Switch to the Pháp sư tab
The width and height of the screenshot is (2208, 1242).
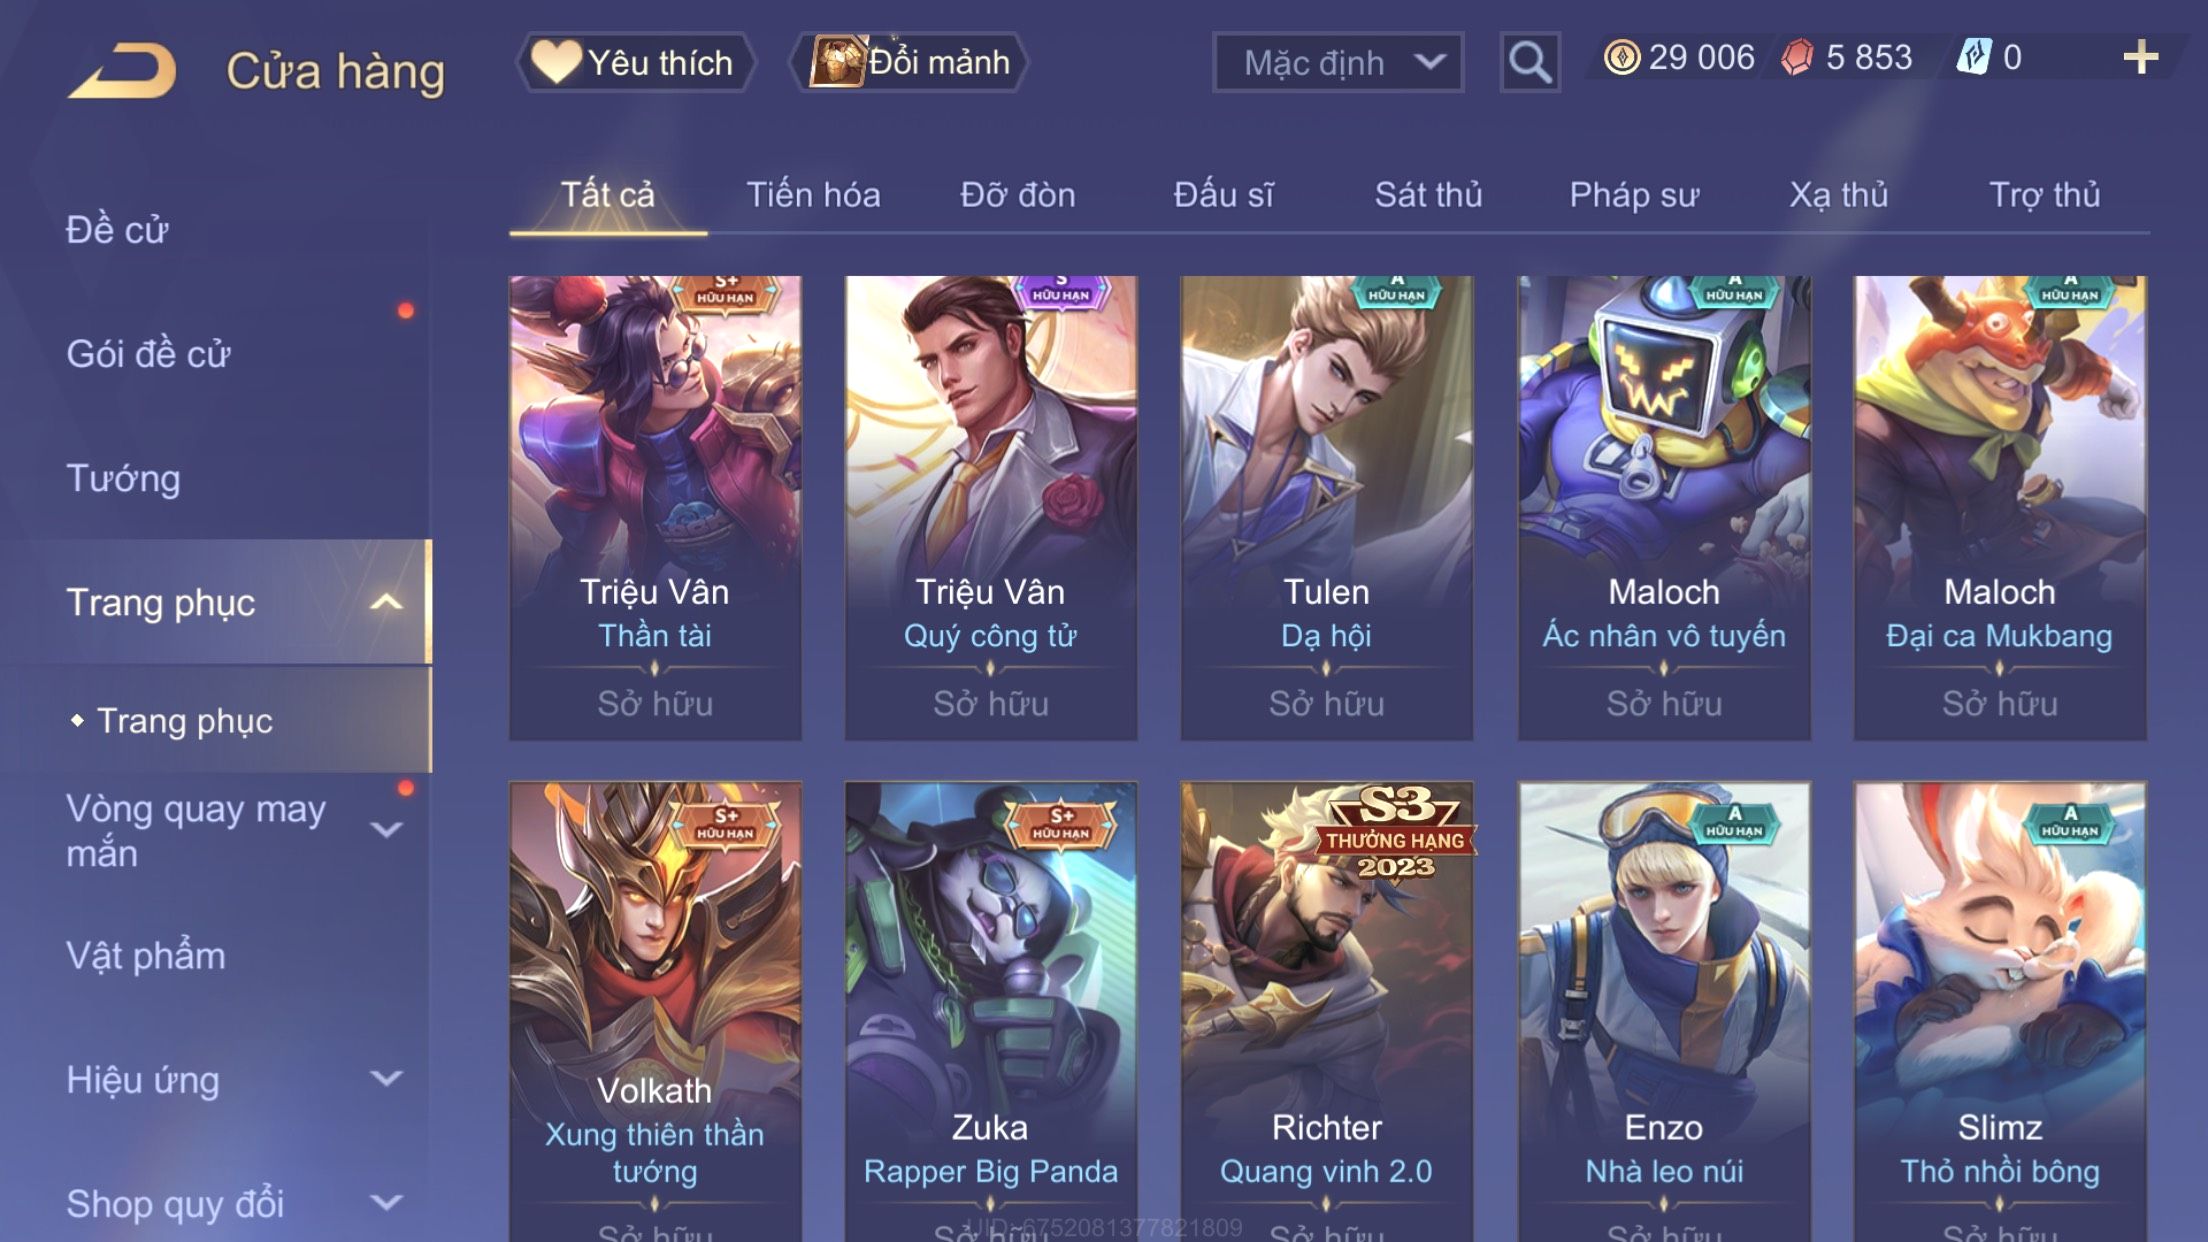click(1634, 194)
